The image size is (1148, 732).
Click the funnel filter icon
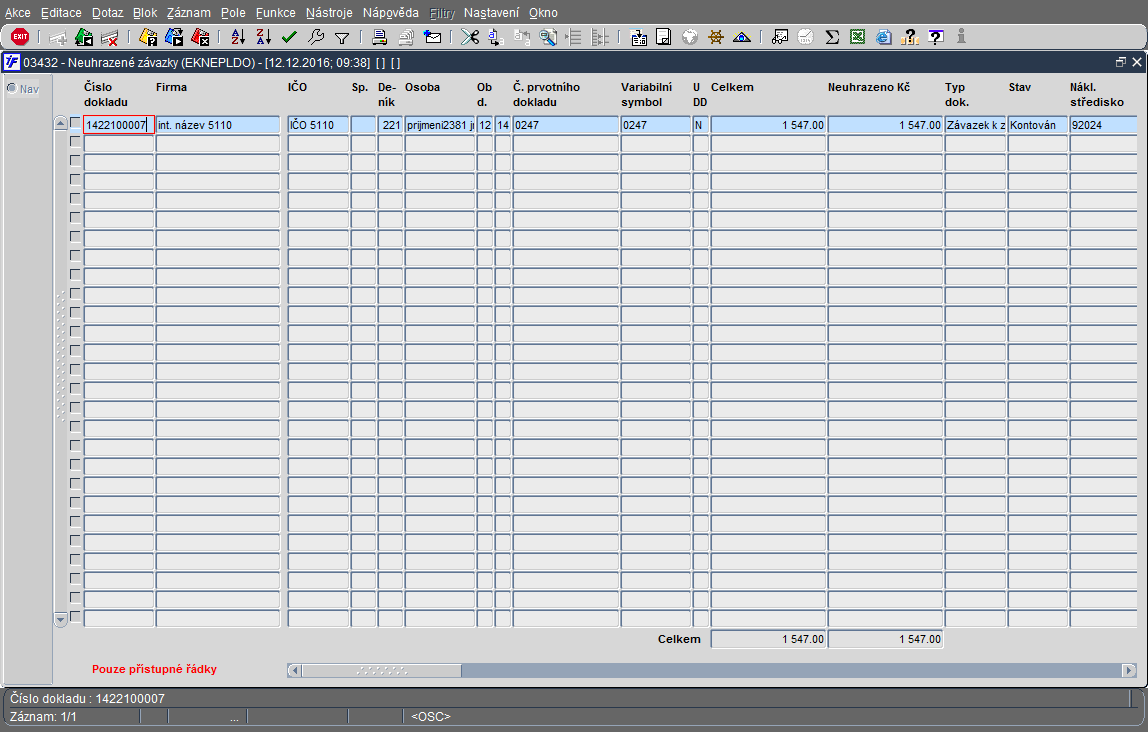[x=341, y=37]
